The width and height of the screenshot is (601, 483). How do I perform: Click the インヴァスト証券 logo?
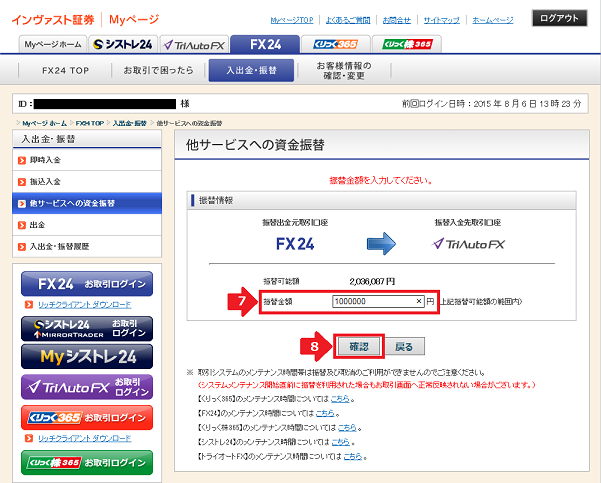click(x=53, y=20)
